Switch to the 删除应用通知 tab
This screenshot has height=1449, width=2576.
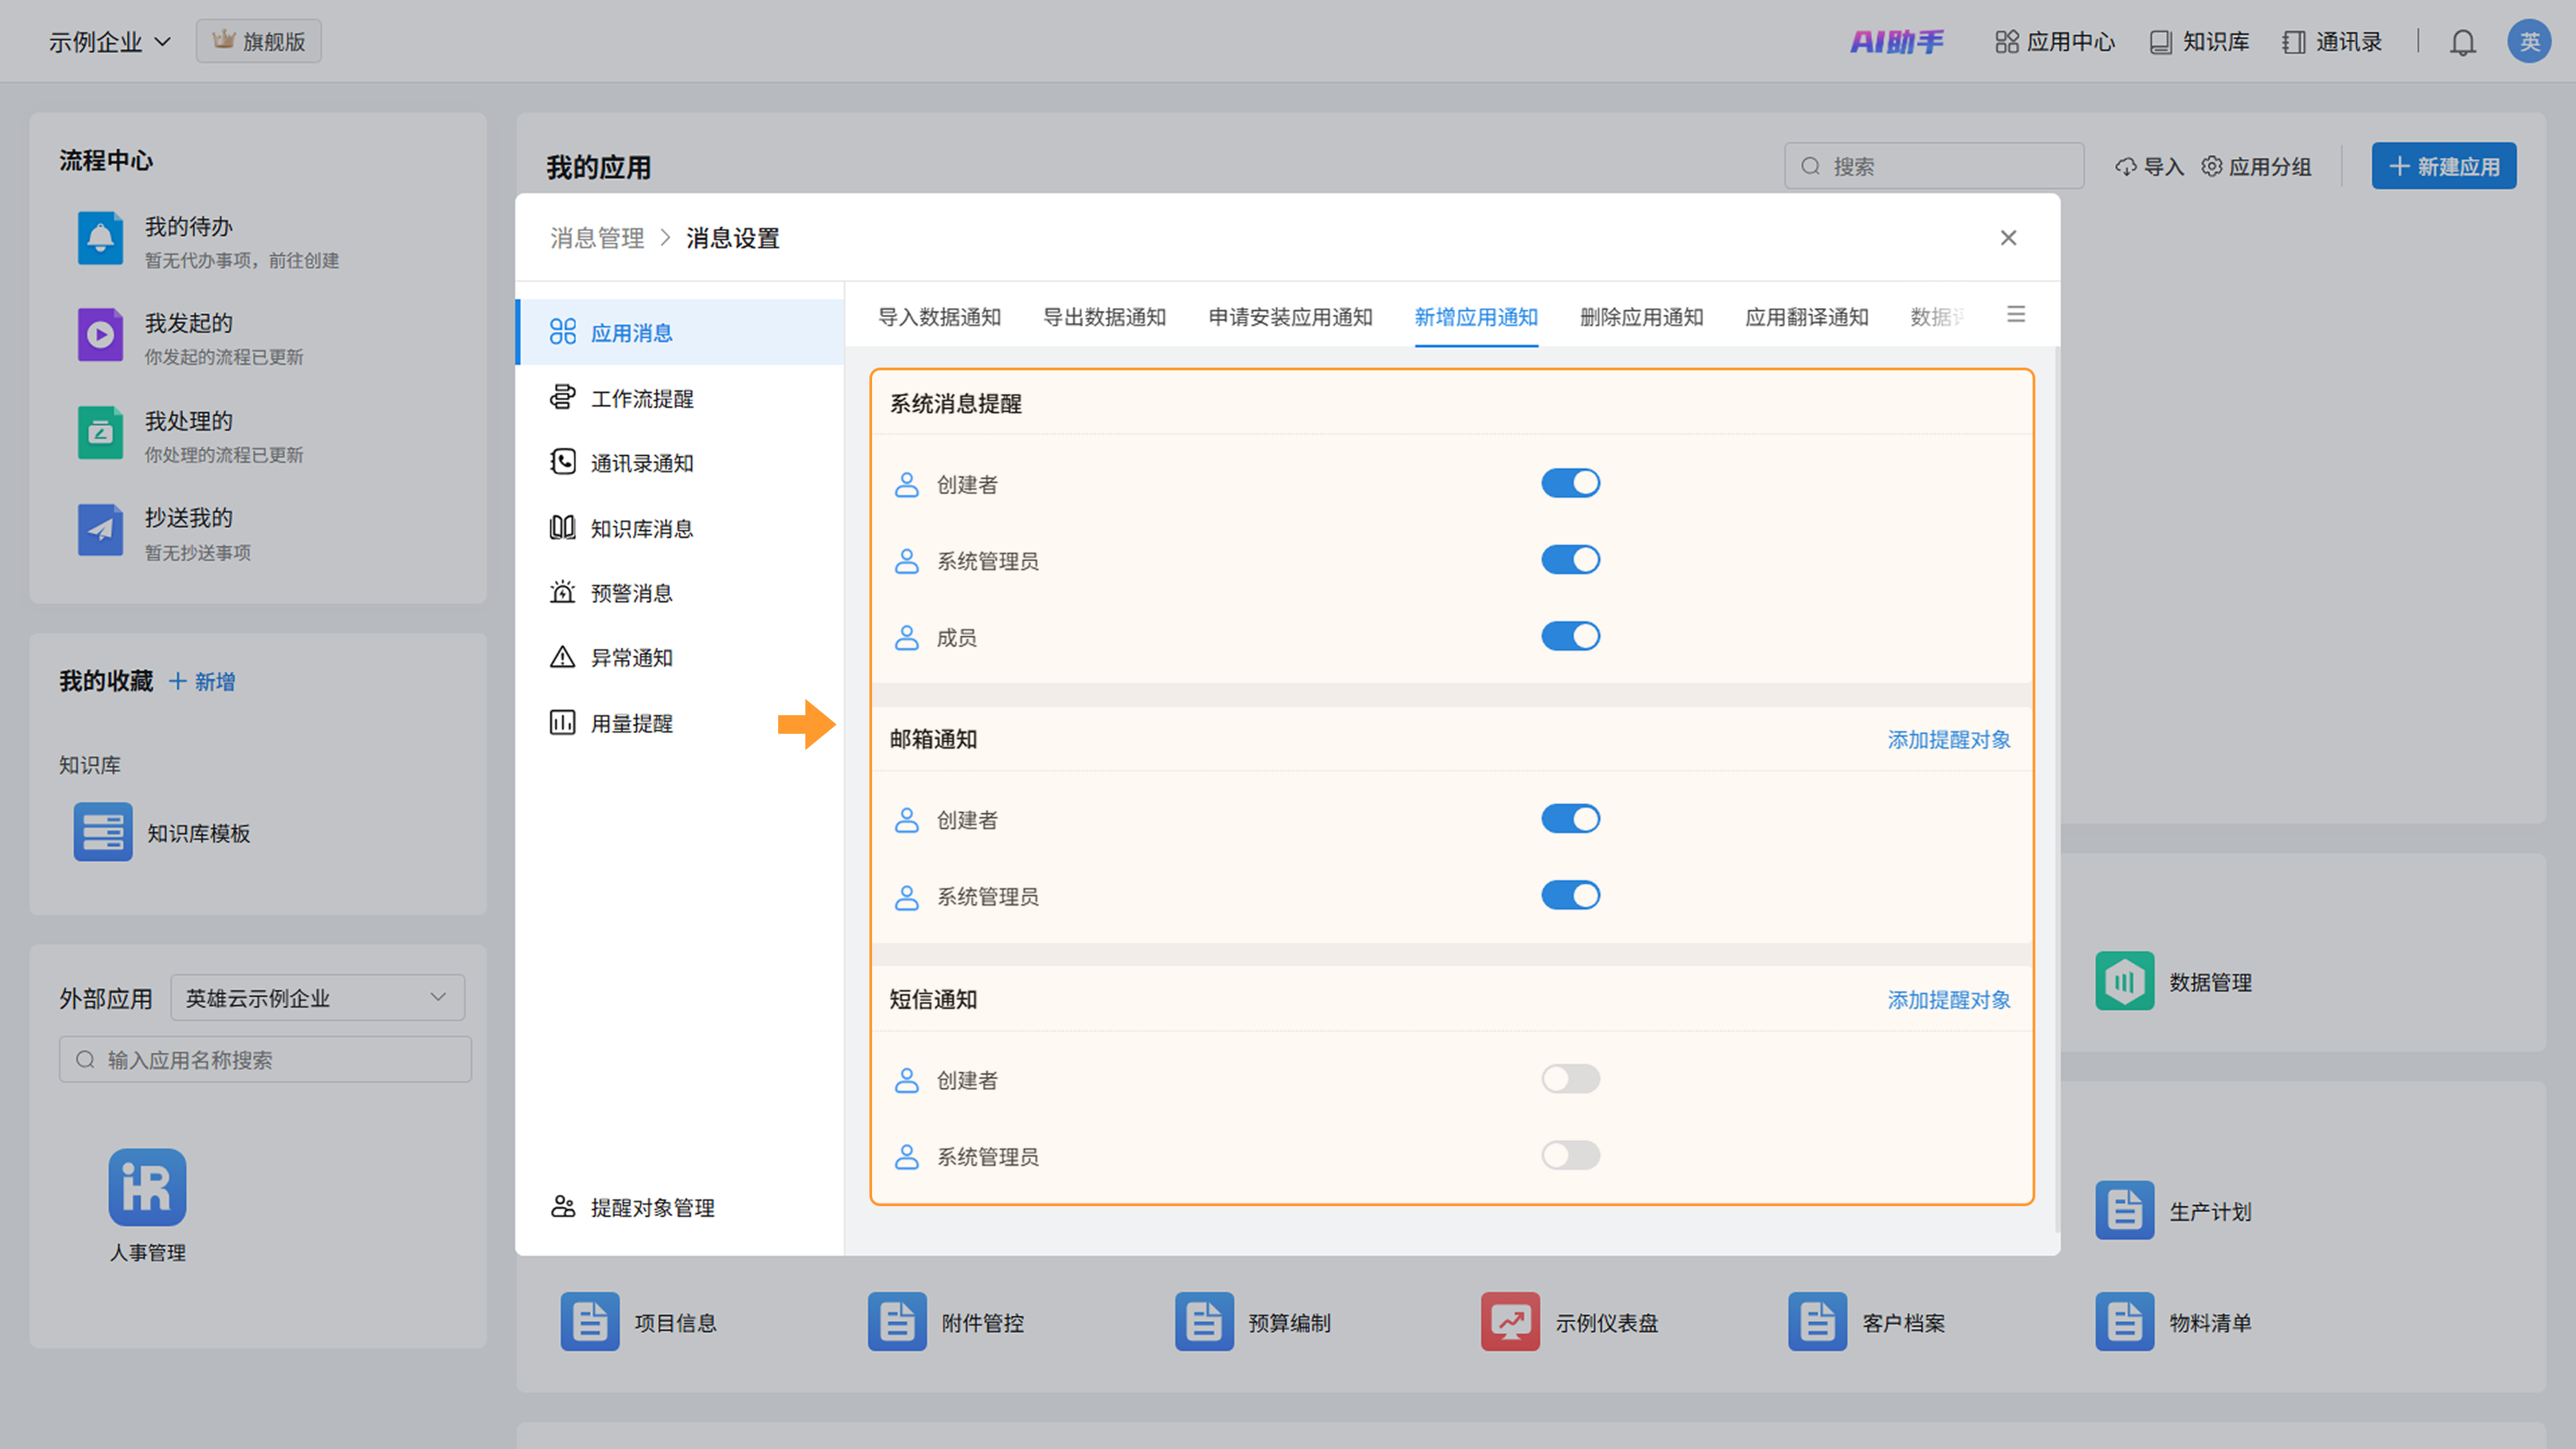point(1641,317)
